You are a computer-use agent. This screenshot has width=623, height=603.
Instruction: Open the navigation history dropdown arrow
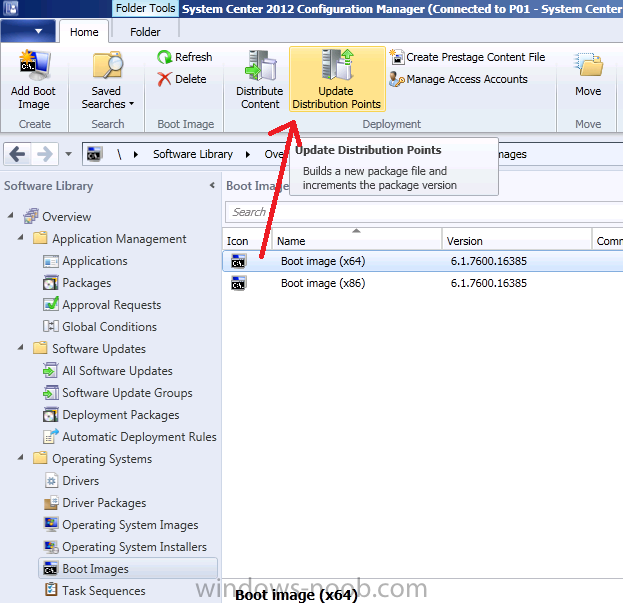point(68,154)
